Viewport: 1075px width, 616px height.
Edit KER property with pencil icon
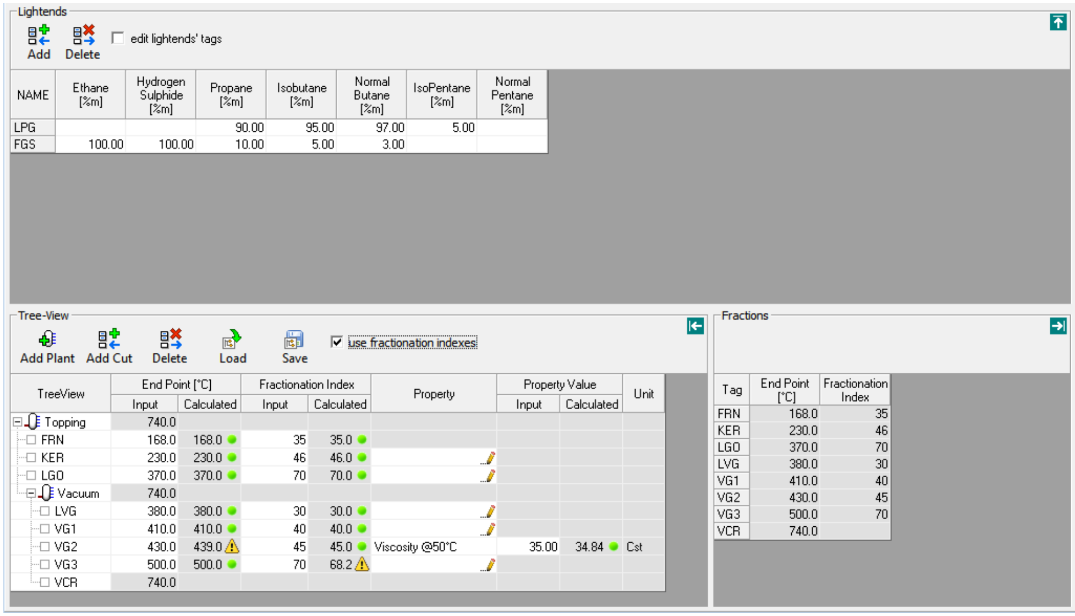click(488, 458)
